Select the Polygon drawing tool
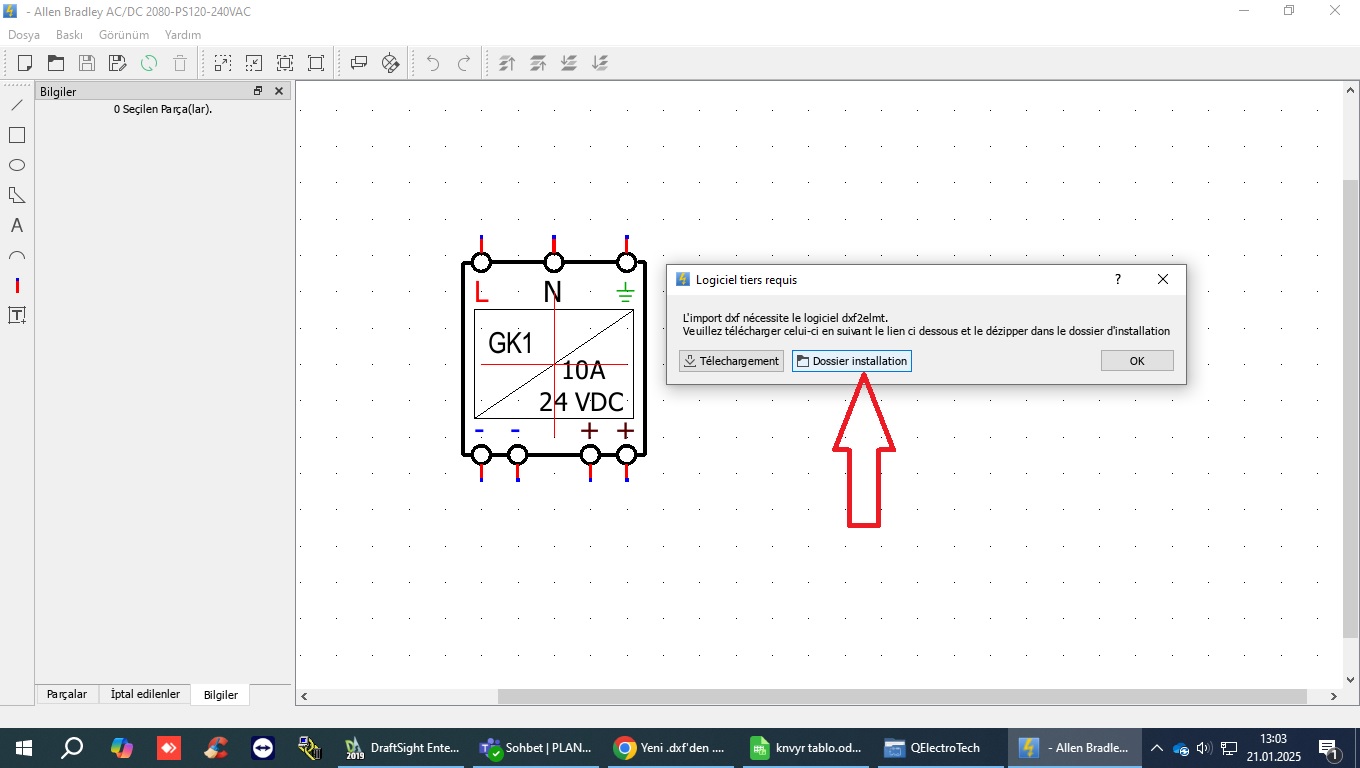The width and height of the screenshot is (1360, 768). coord(17,195)
